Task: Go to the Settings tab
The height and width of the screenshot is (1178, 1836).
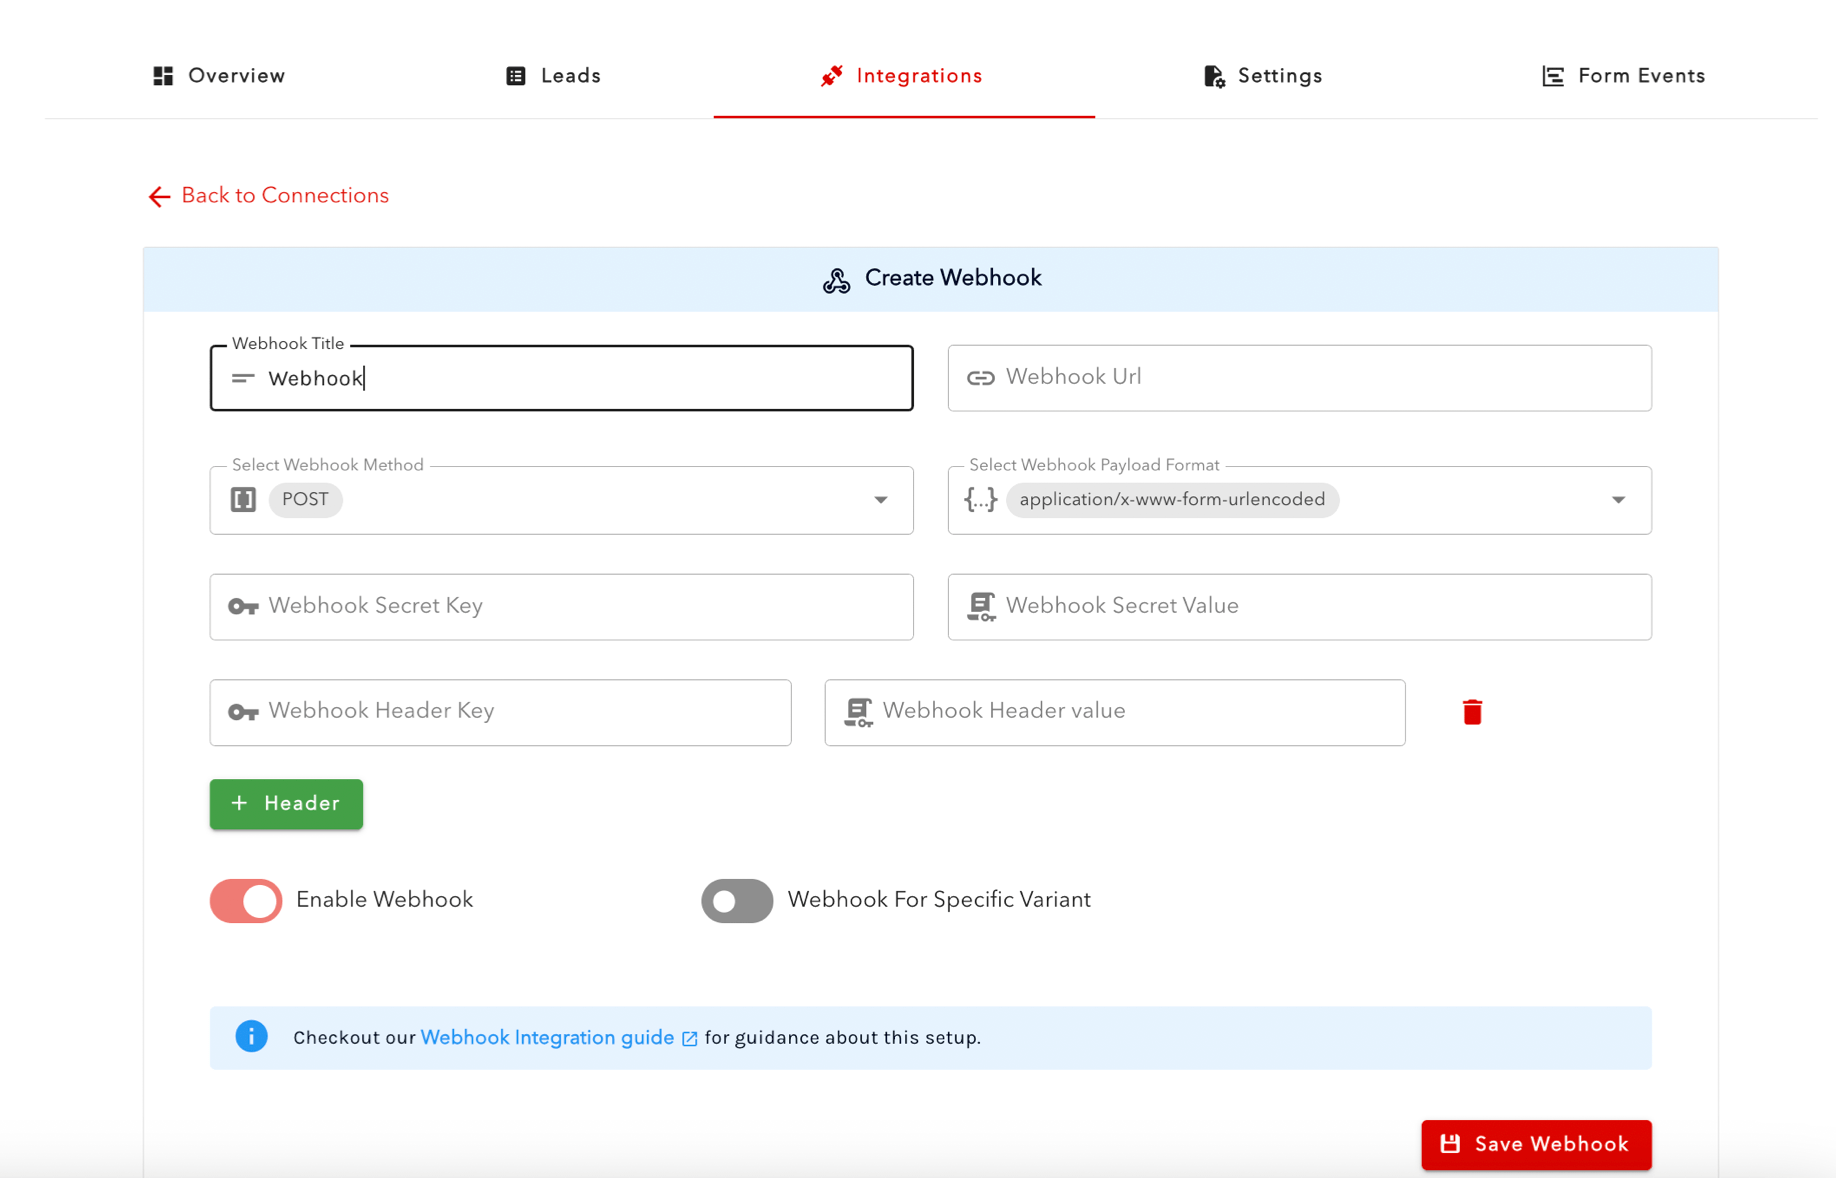Action: point(1263,76)
